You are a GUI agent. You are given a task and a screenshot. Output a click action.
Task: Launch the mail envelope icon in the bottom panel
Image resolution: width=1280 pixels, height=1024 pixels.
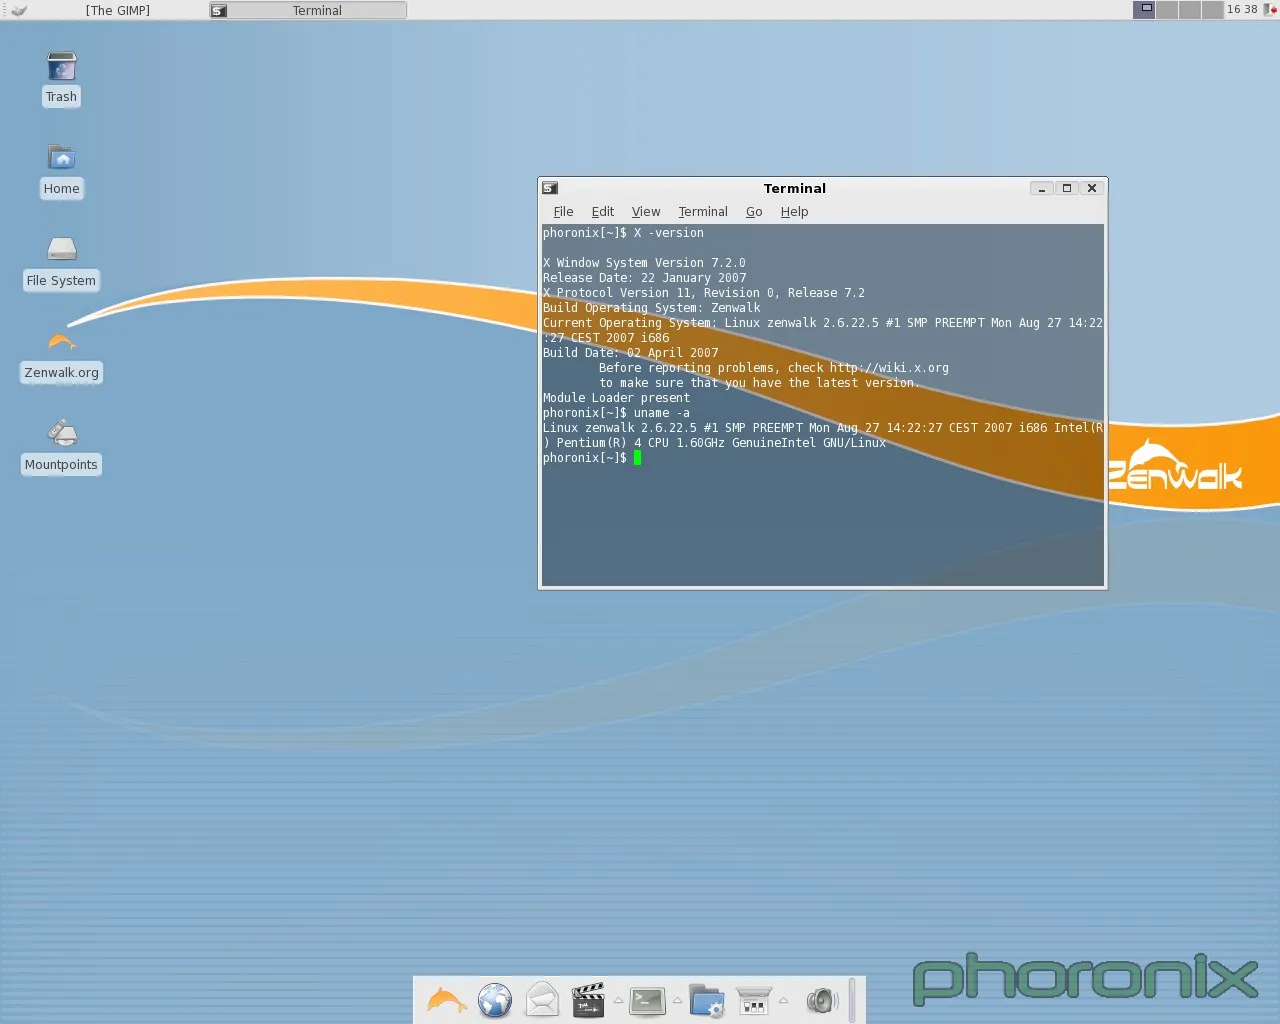click(x=542, y=1000)
